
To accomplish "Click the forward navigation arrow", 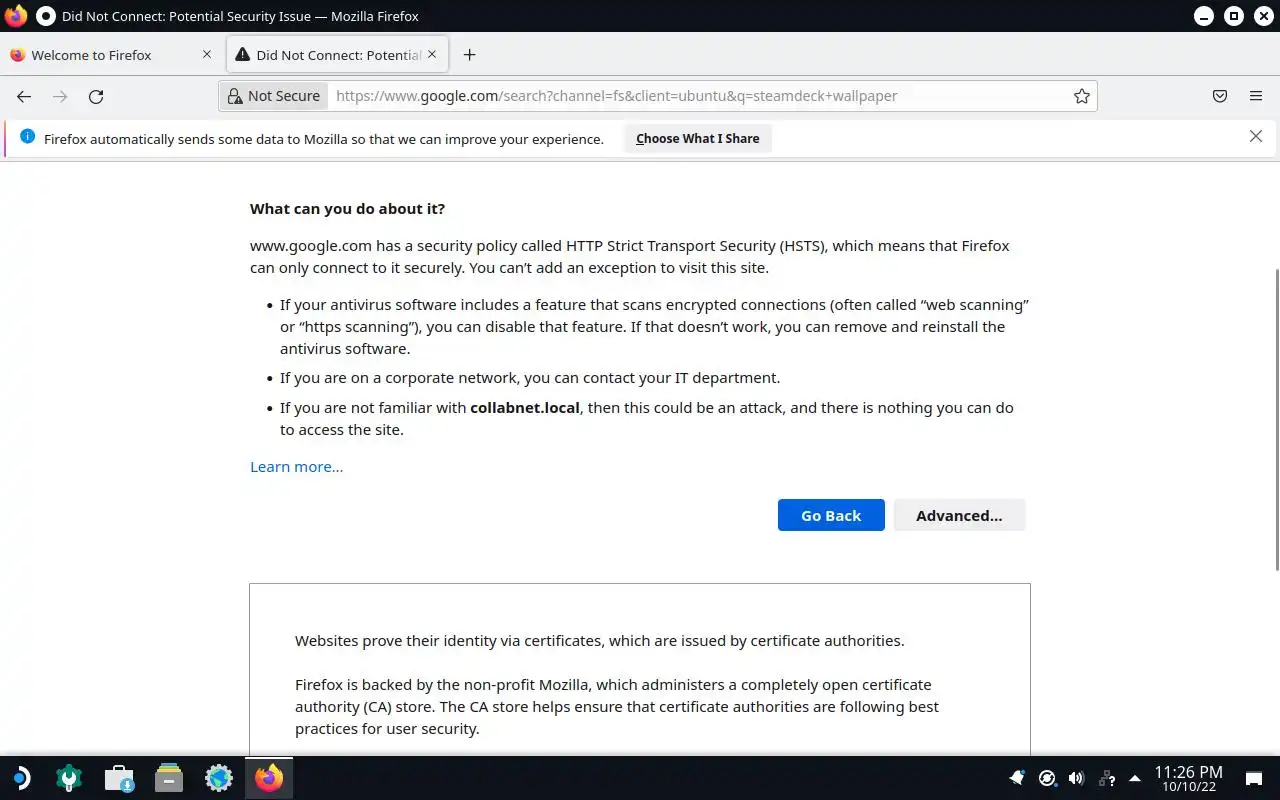I will [x=60, y=96].
